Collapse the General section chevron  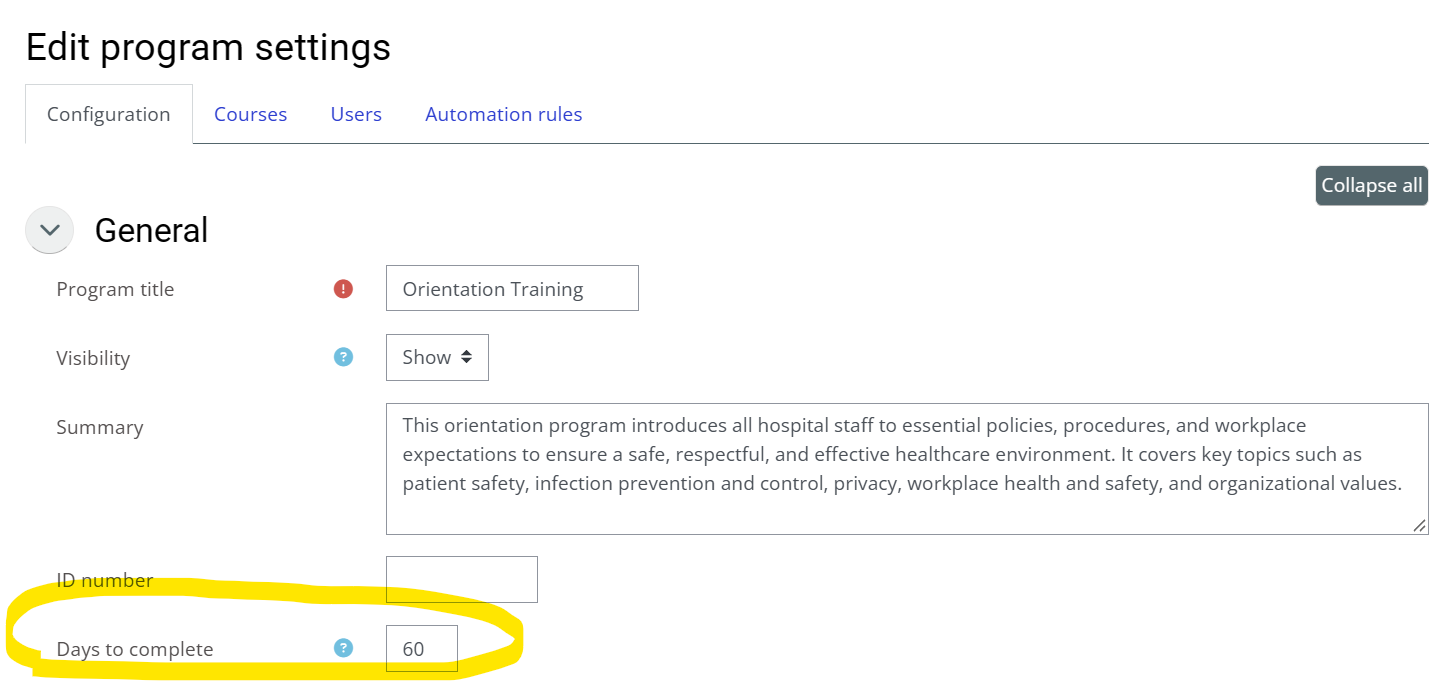50,230
